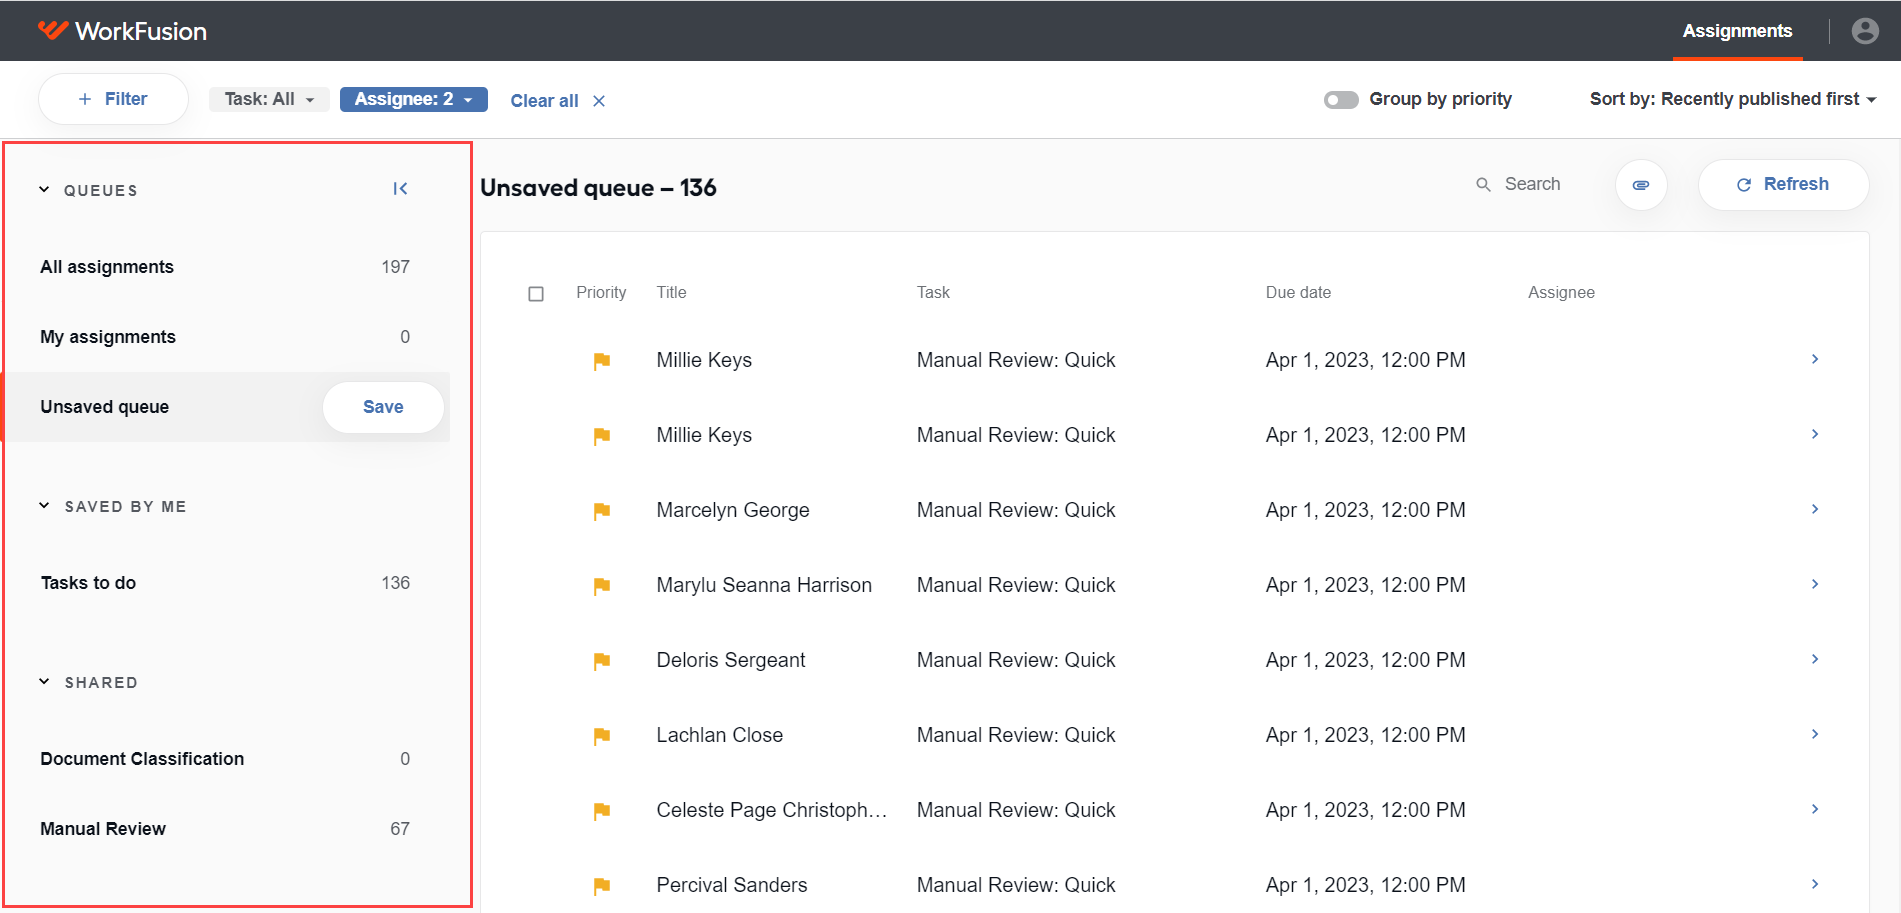The image size is (1901, 913).
Task: Collapse the queues sidebar panel
Action: click(x=400, y=189)
